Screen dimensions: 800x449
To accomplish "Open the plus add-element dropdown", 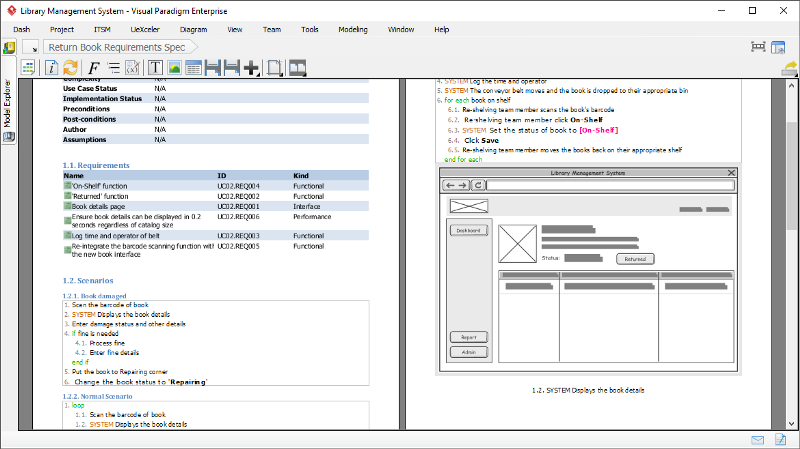I will [251, 68].
